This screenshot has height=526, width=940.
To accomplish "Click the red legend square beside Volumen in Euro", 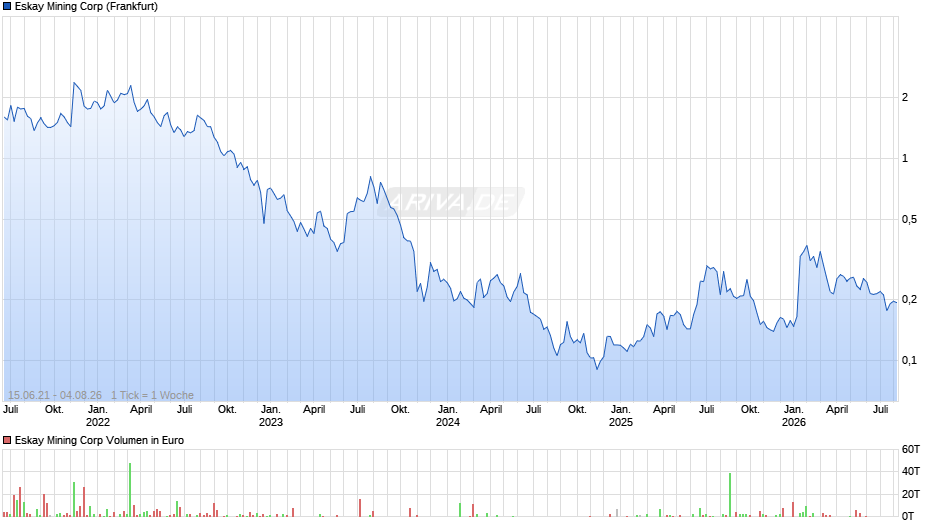I will 7,440.
